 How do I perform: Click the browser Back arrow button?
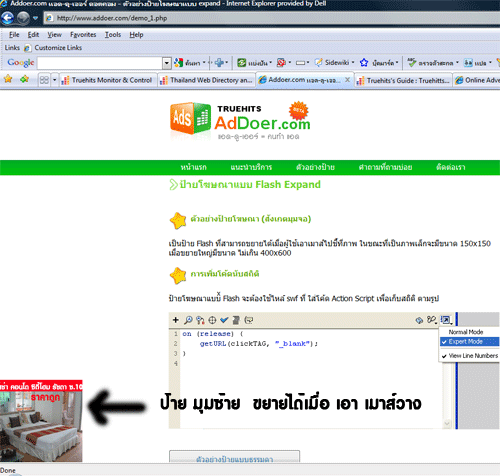[7, 18]
